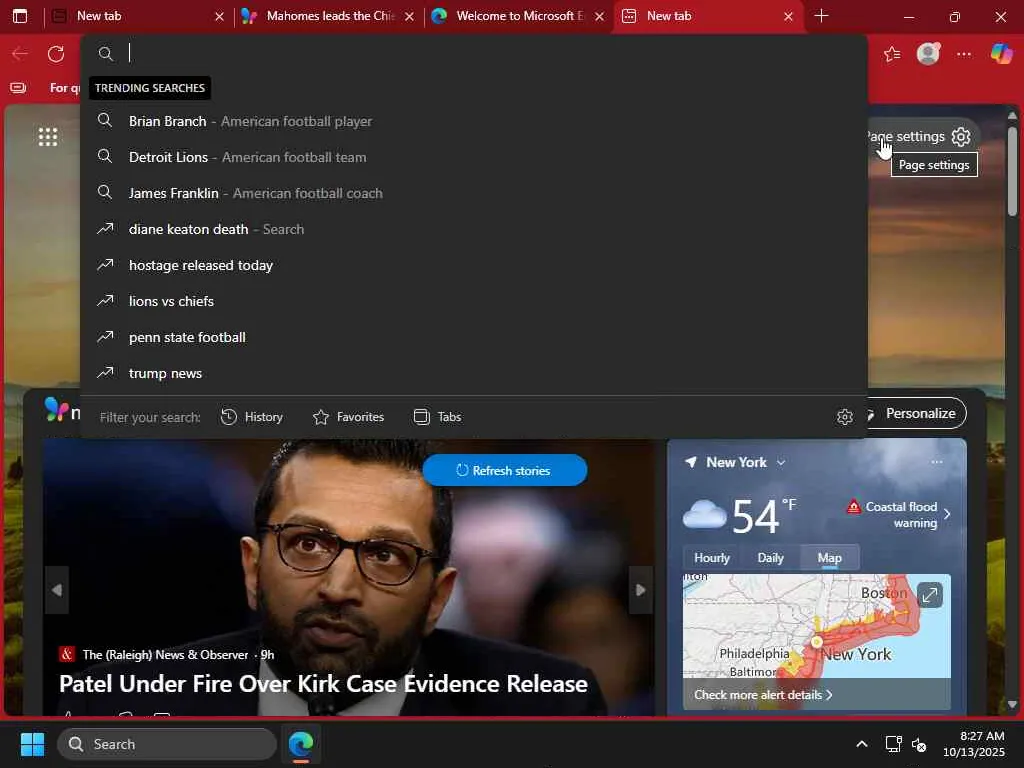This screenshot has width=1024, height=768.
Task: Go to next news story arrow
Action: pyautogui.click(x=641, y=590)
